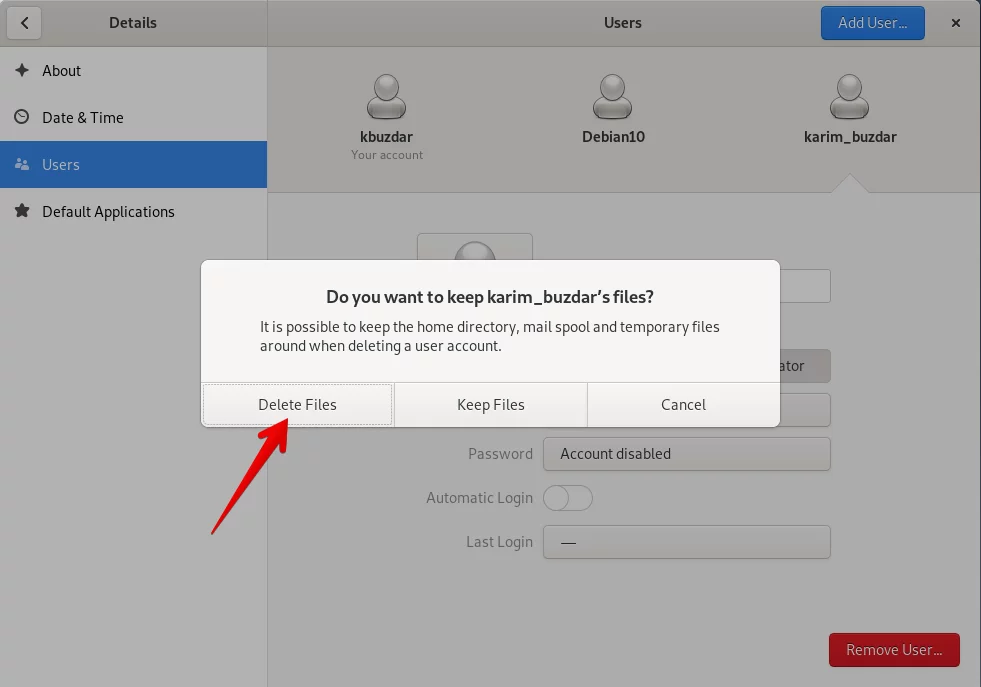Open the Default Applications panel
981x687 pixels.
(133, 211)
